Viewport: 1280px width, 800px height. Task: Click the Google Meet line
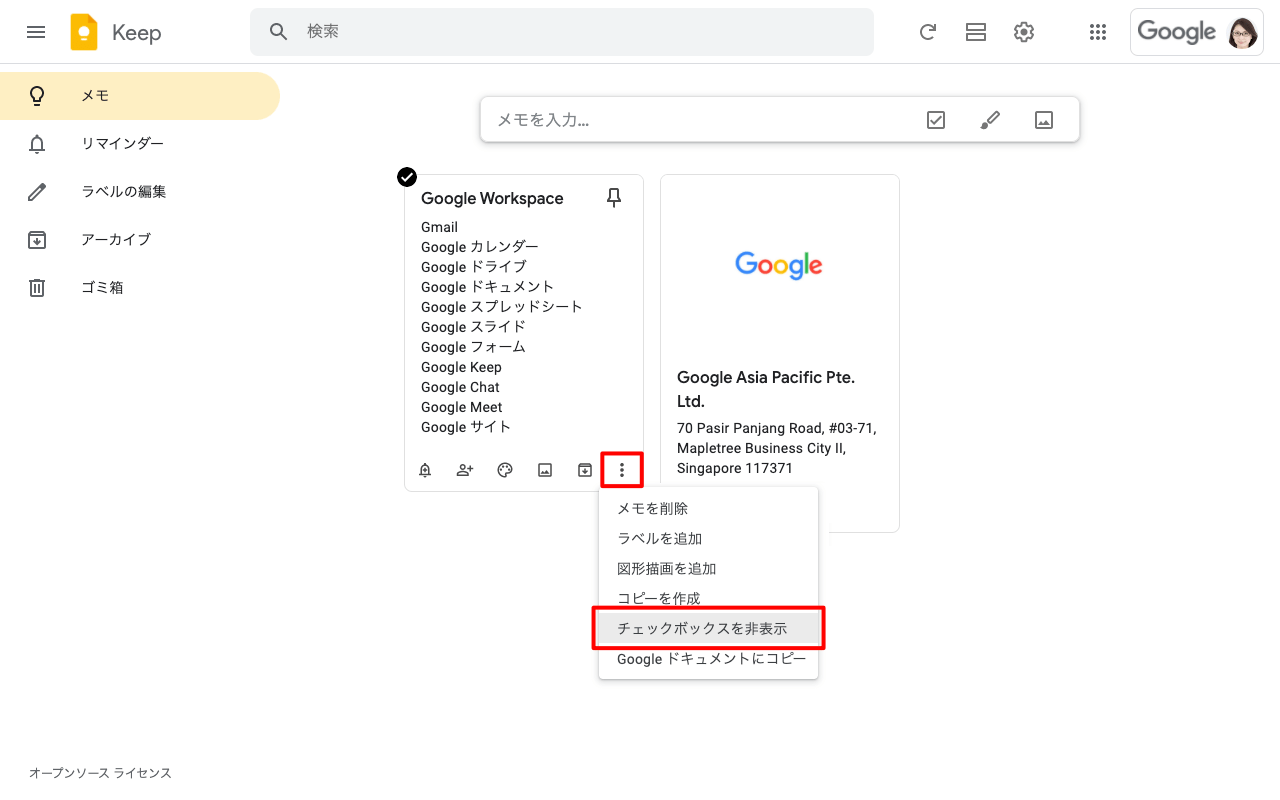(461, 407)
